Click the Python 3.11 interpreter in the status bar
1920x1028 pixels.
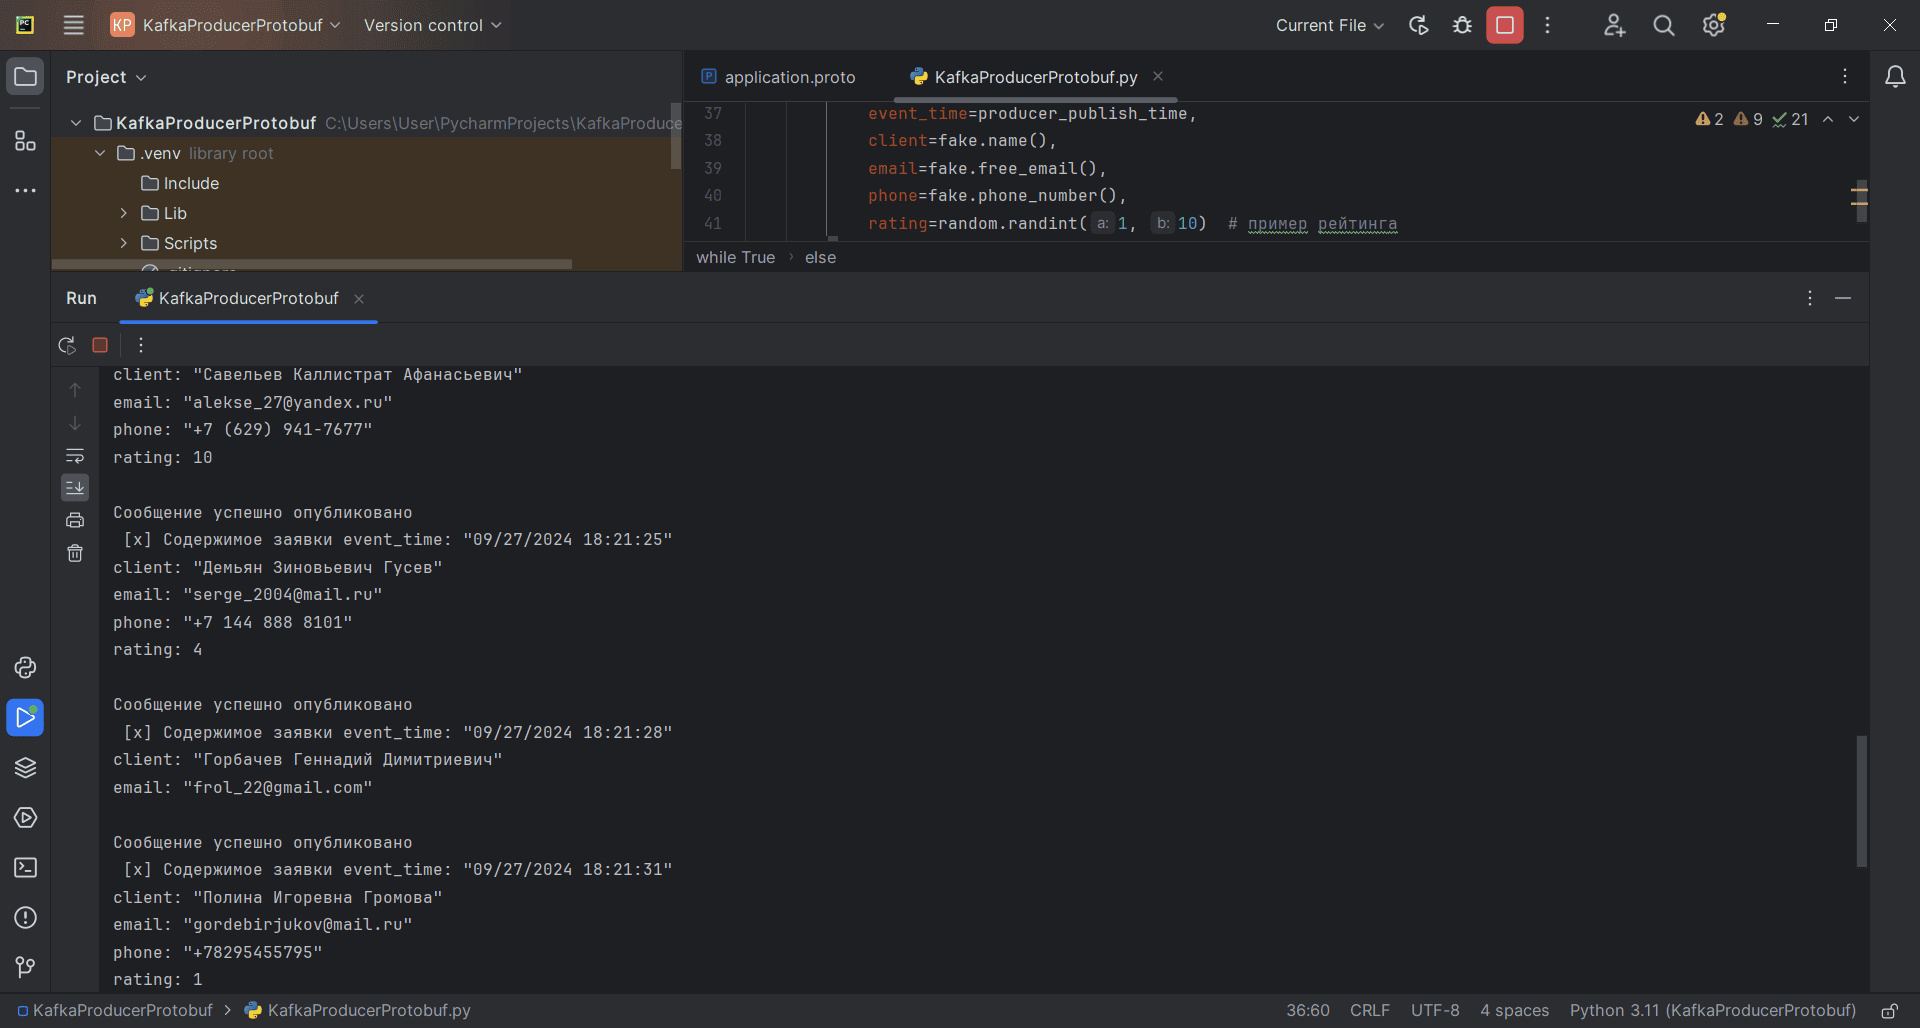click(x=1712, y=1010)
